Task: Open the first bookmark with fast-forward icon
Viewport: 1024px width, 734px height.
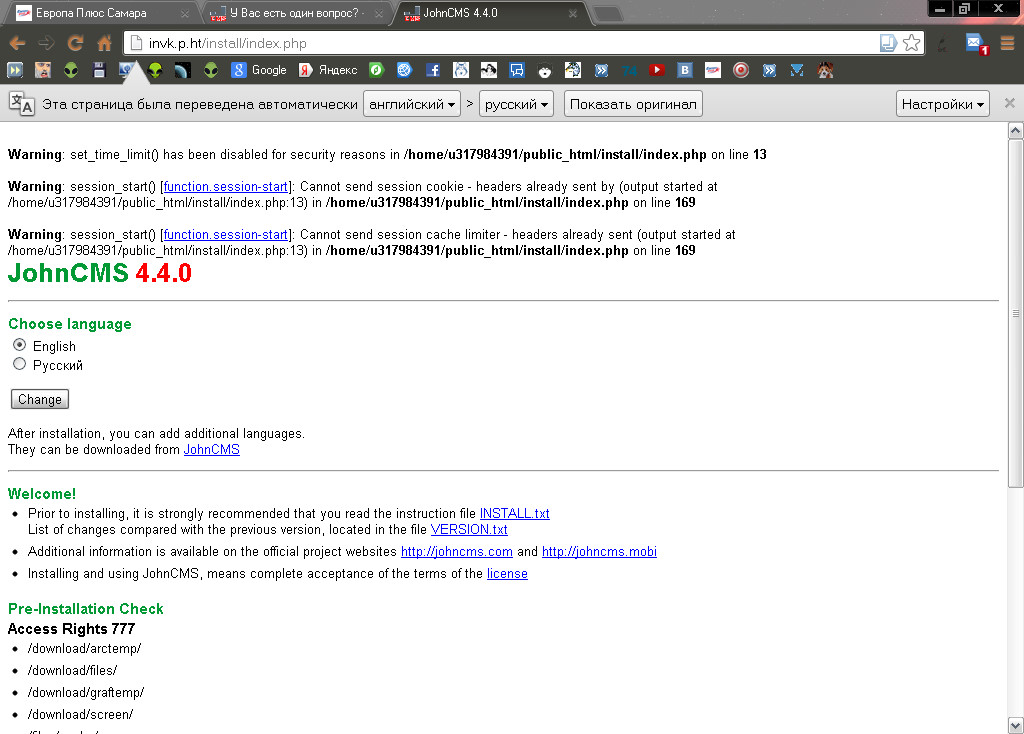Action: (x=14, y=70)
